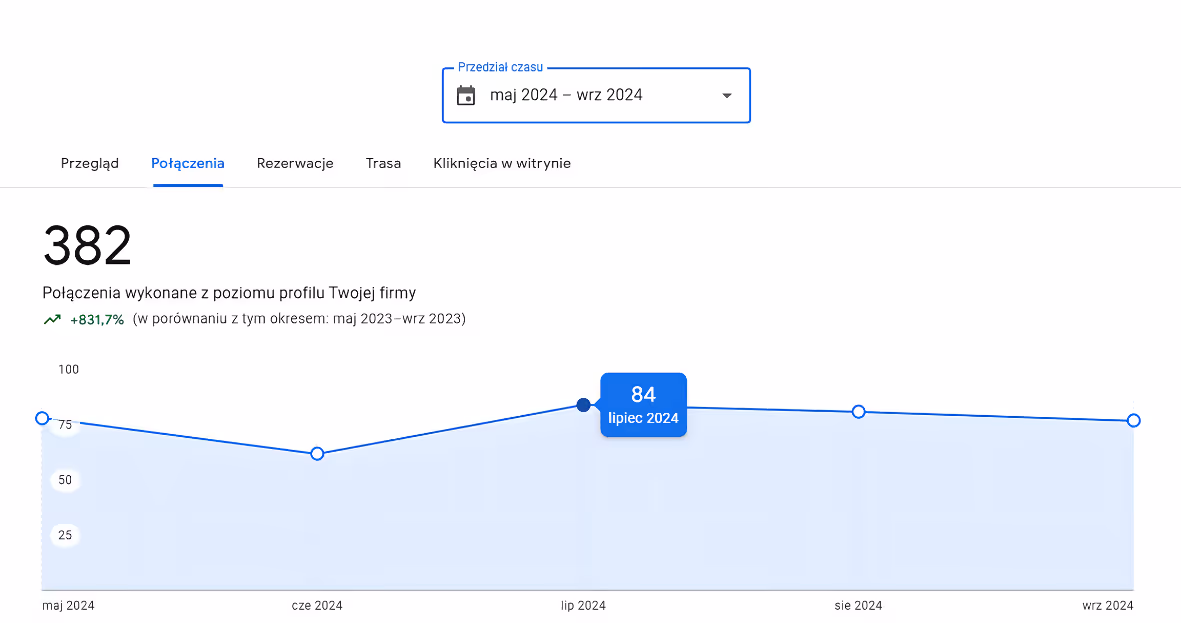Screen dimensions: 1181x623
Task: Switch to the Przegląd tab
Action: pos(90,163)
